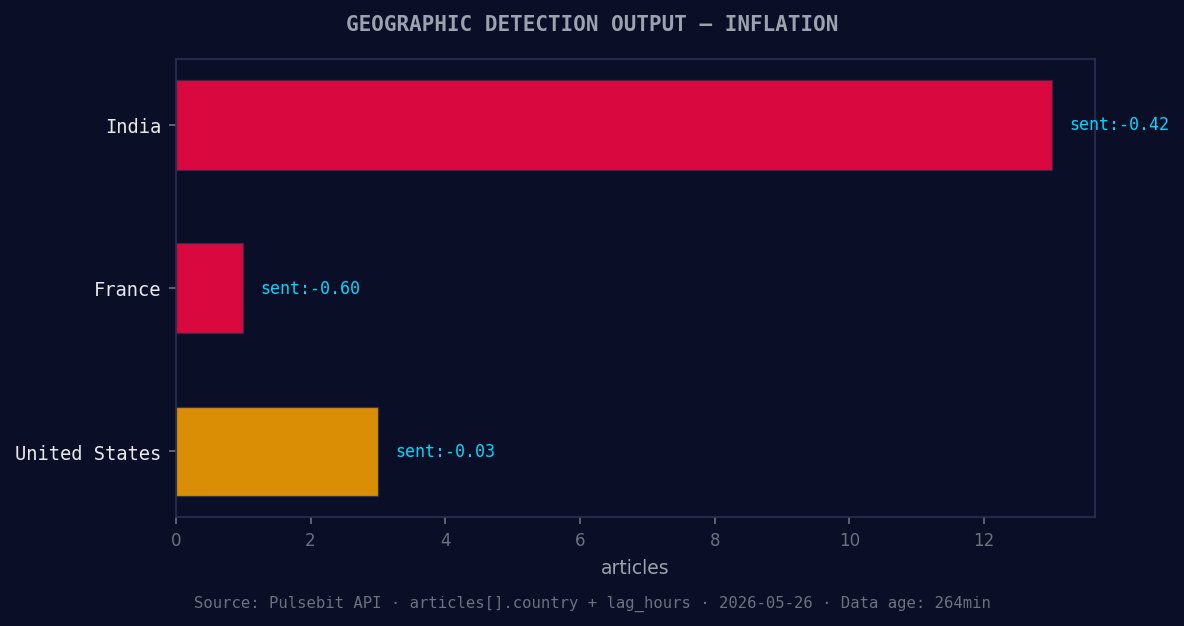Click the red India bar
Screen dimensions: 1184x626
614,125
